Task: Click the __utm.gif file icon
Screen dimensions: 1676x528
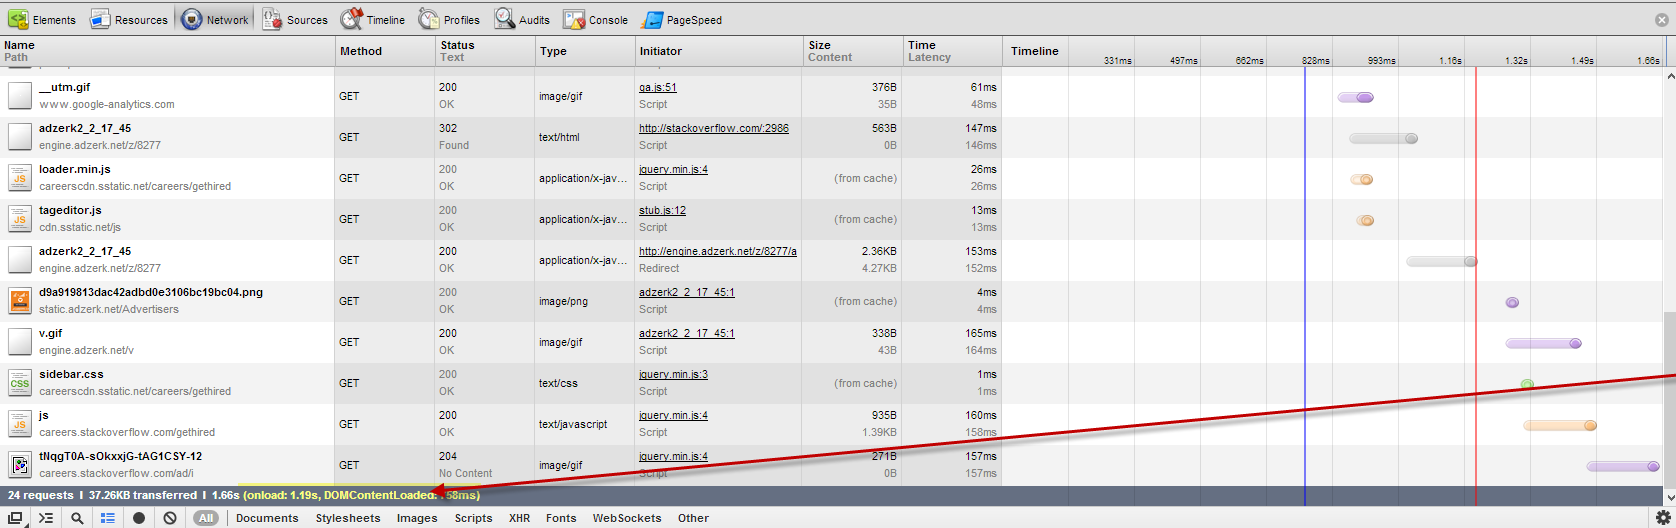Action: pyautogui.click(x=20, y=96)
